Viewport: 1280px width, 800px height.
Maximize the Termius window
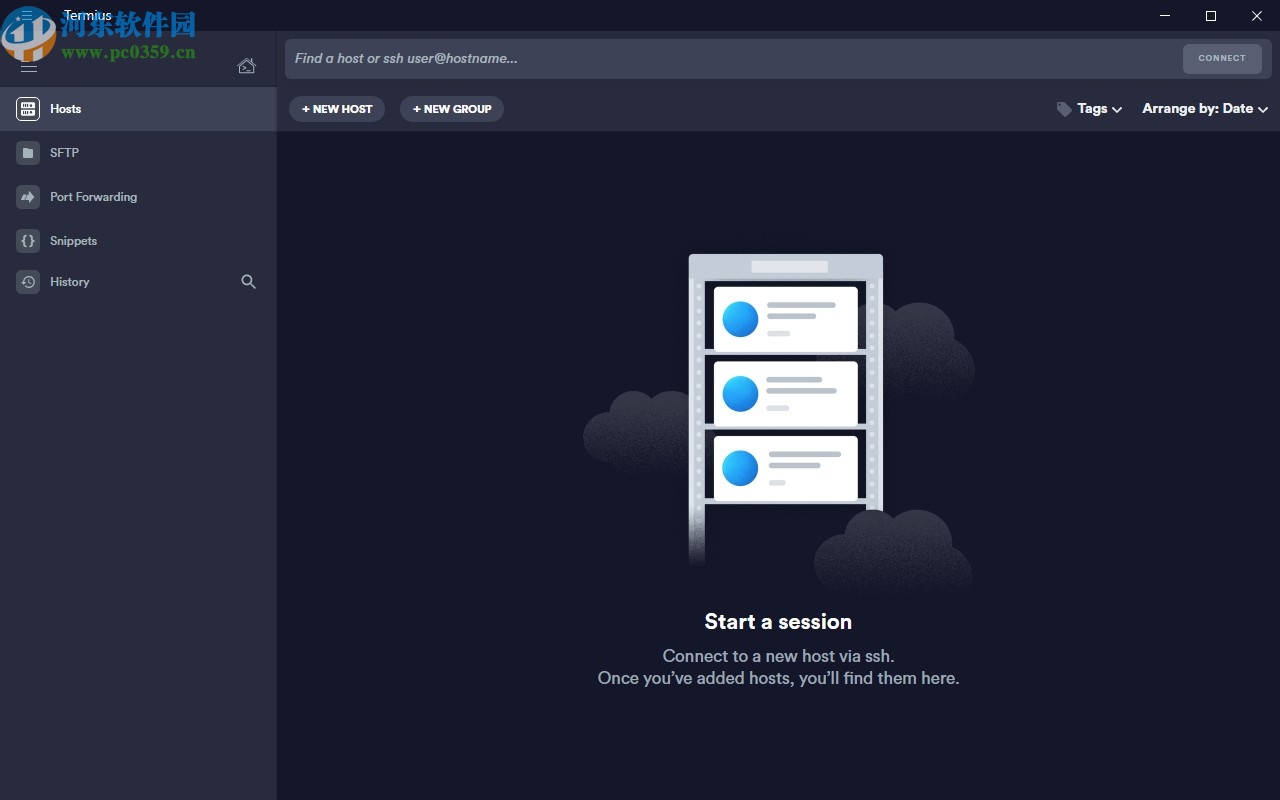click(1211, 16)
